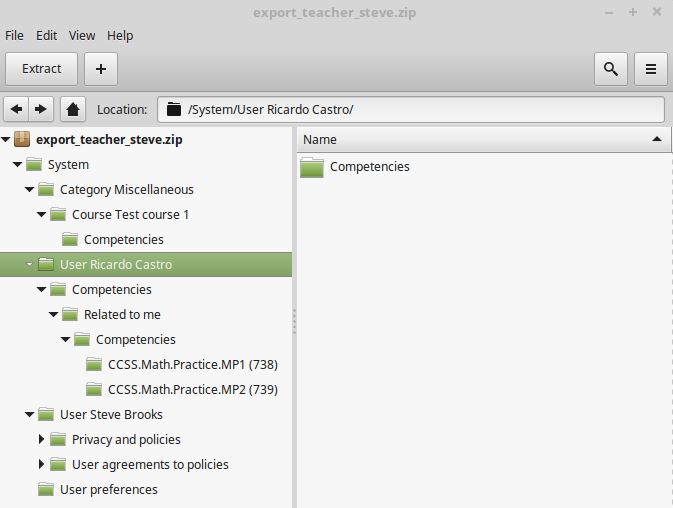This screenshot has height=508, width=673.
Task: Expand the Privacy and policies folder arrow
Action: (x=41, y=439)
